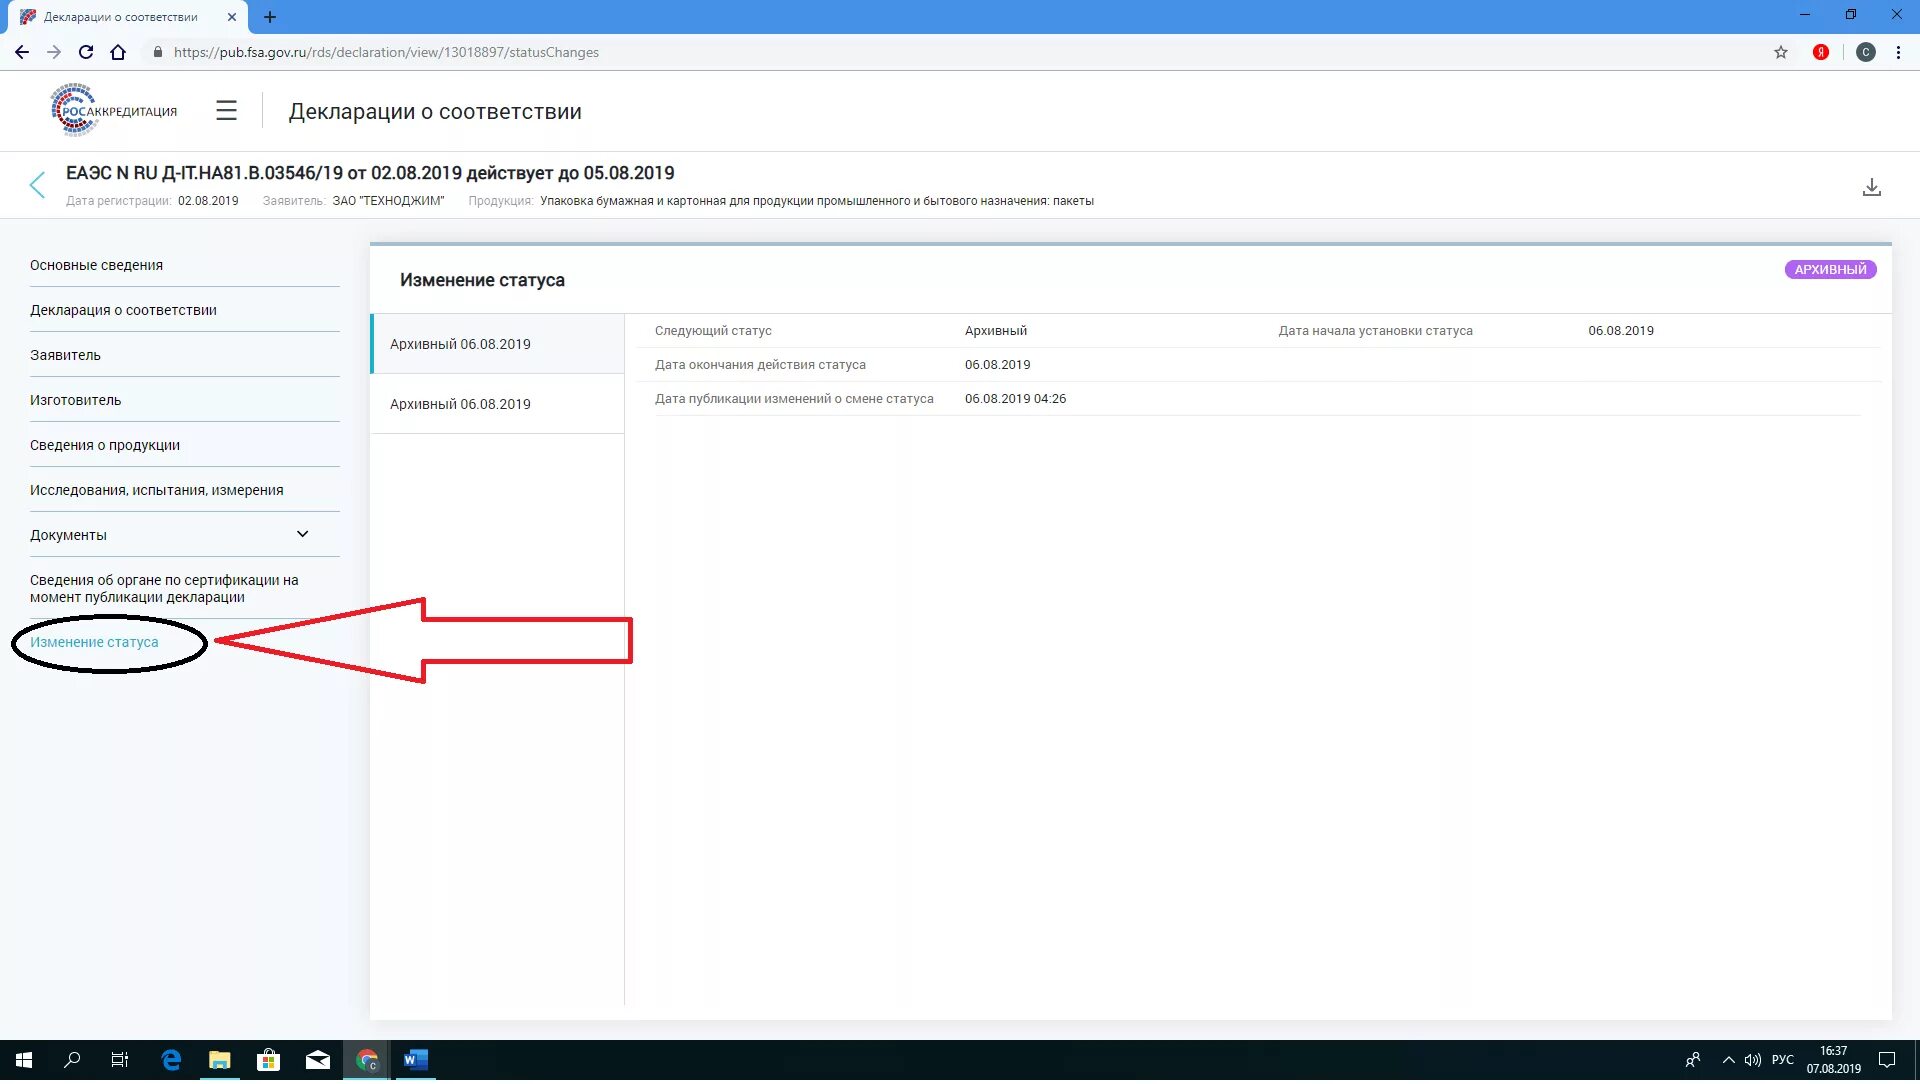The height and width of the screenshot is (1084, 1920).
Task: Open a new browser tab
Action: [x=270, y=17]
